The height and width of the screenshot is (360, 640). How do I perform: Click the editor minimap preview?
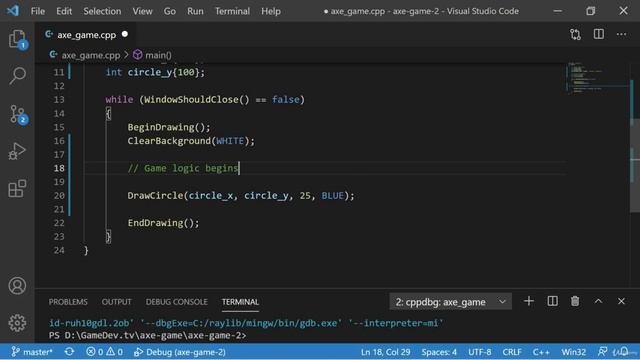[x=597, y=78]
